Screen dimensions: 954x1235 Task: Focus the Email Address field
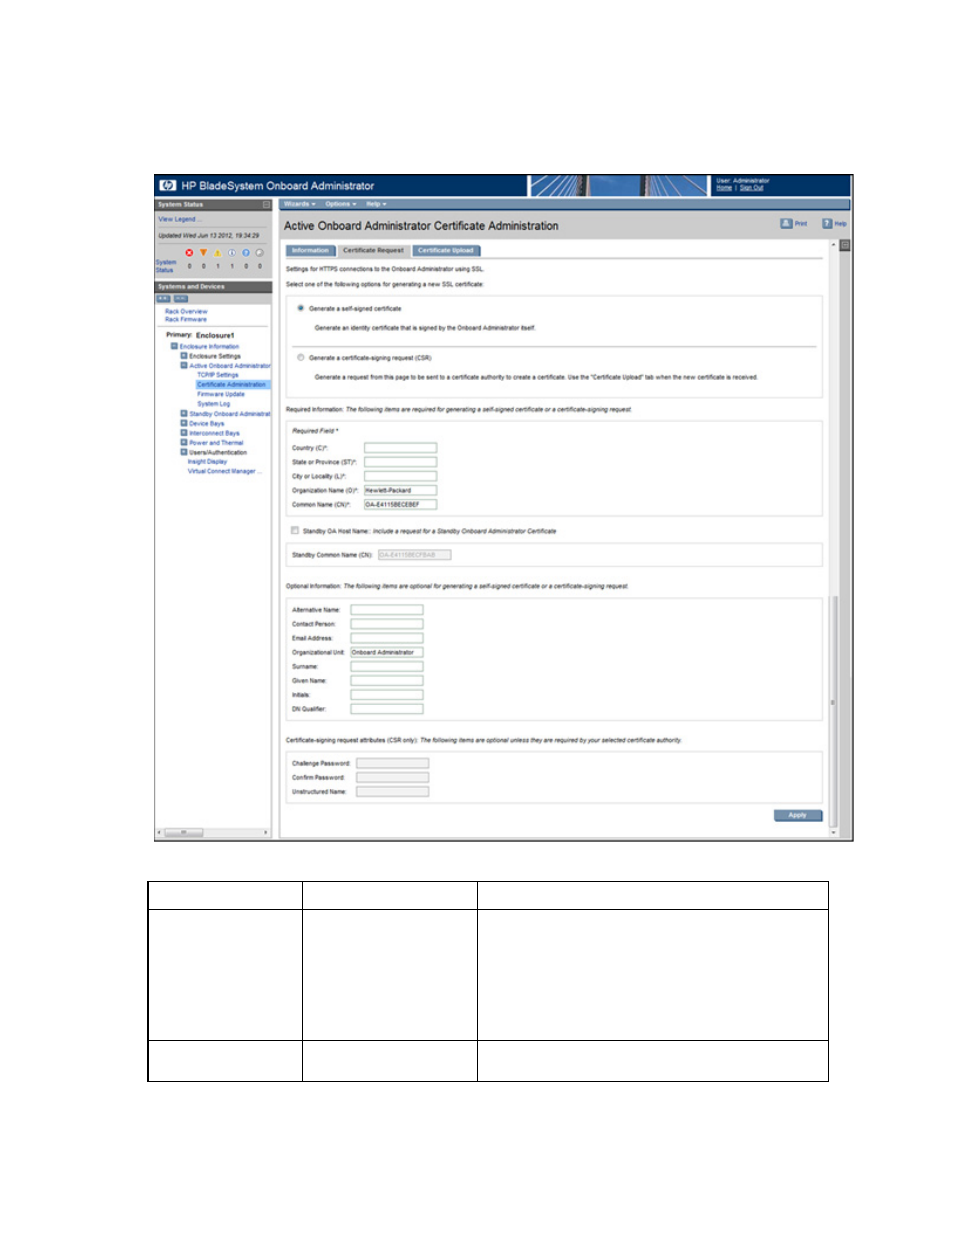[387, 638]
